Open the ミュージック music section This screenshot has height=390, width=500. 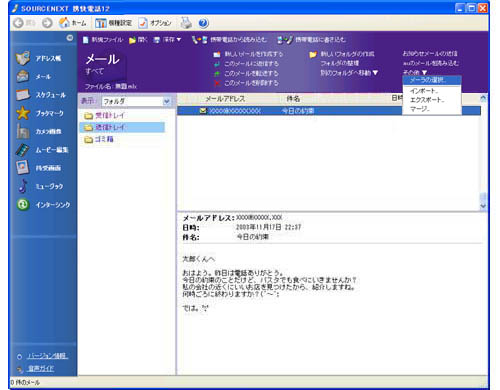coord(40,186)
